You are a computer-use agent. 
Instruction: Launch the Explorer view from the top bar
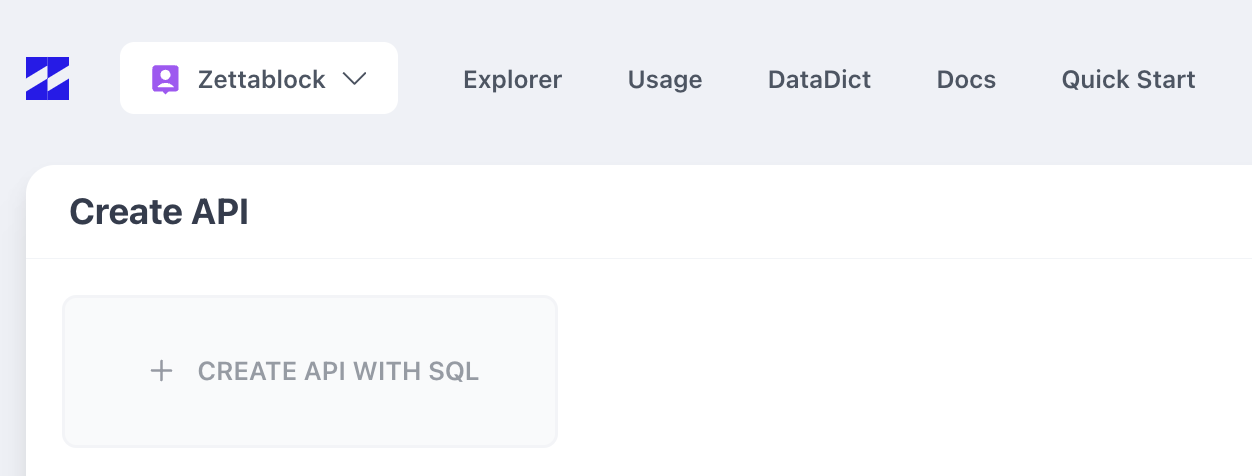[x=512, y=79]
